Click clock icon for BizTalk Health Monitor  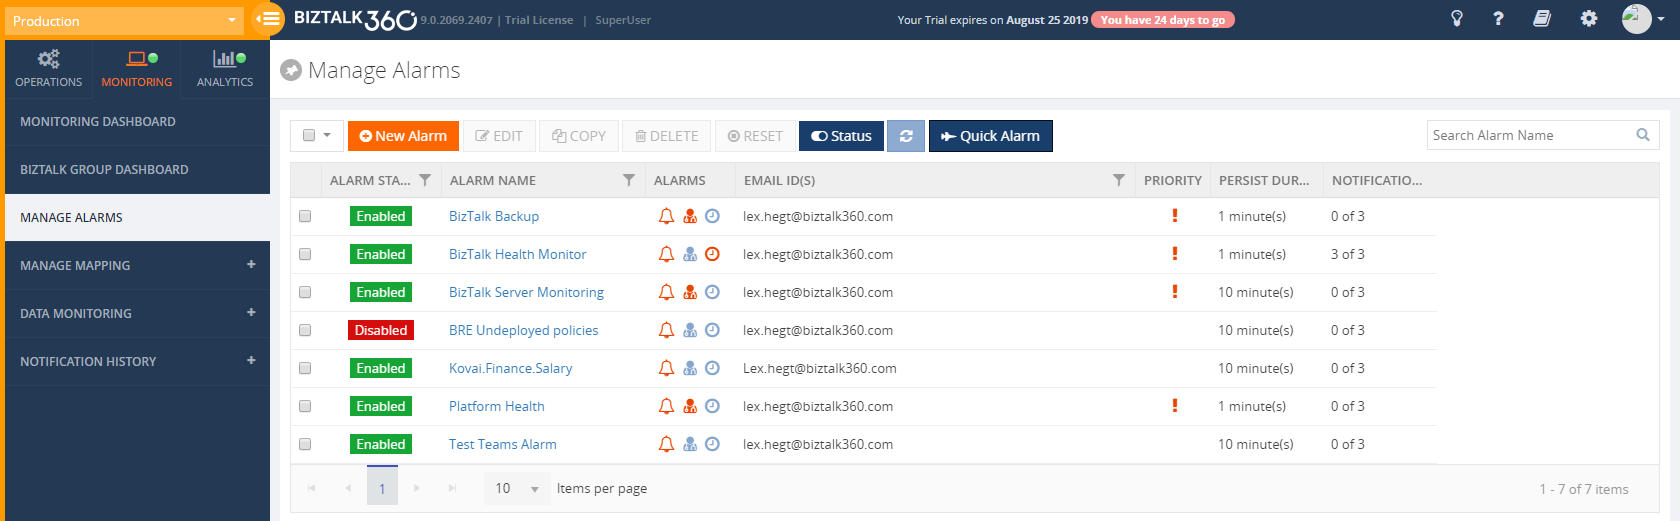(712, 254)
